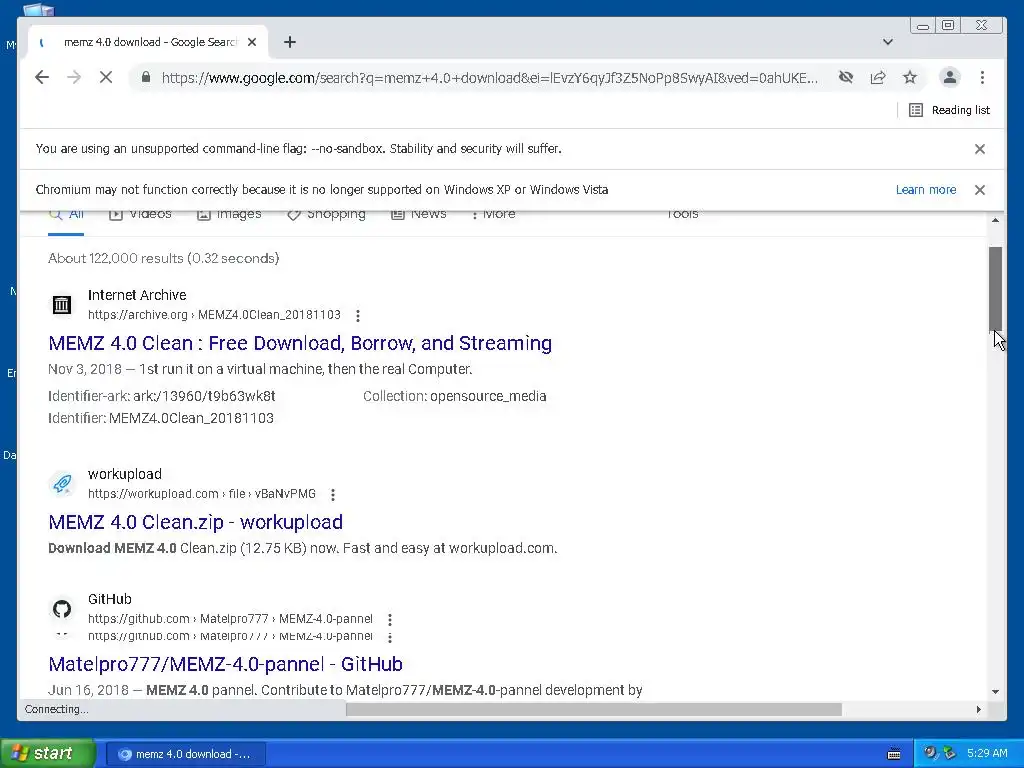Open the Windows start menu
Image resolution: width=1024 pixels, height=768 pixels.
48,753
